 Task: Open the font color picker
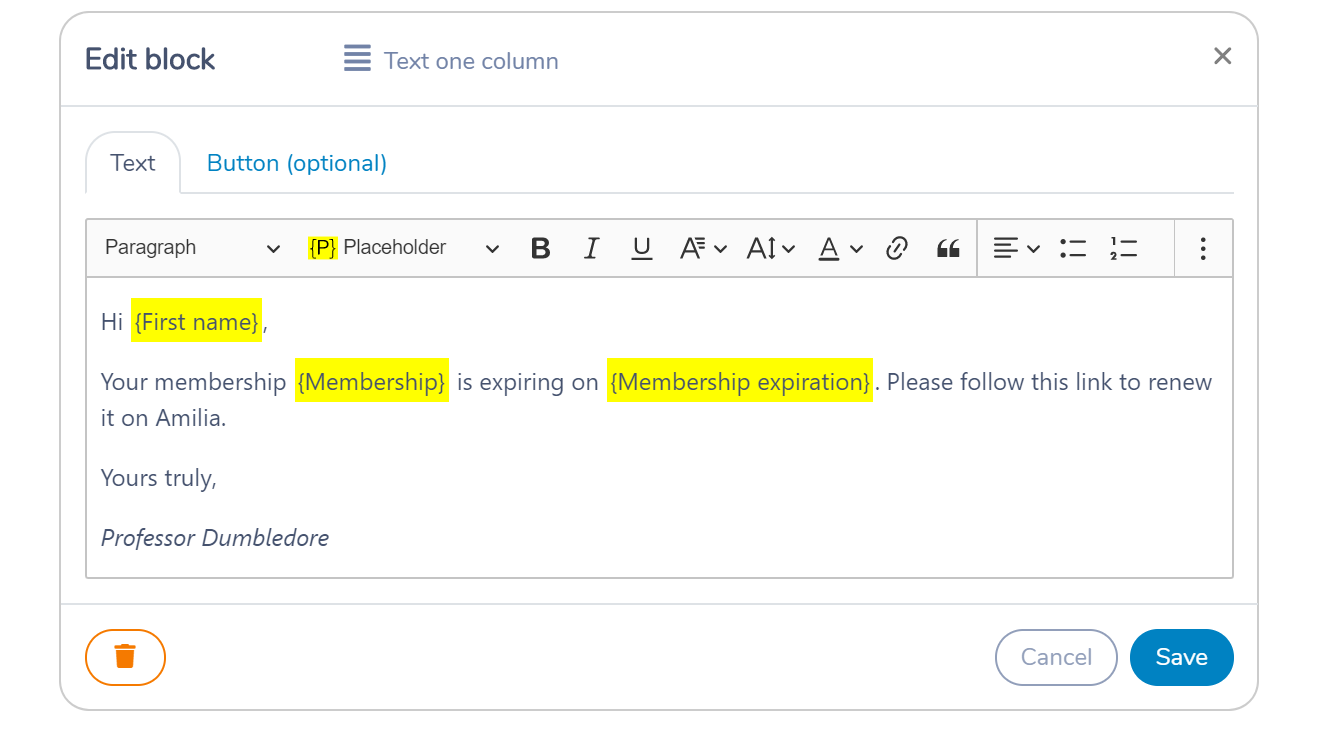[x=839, y=248]
